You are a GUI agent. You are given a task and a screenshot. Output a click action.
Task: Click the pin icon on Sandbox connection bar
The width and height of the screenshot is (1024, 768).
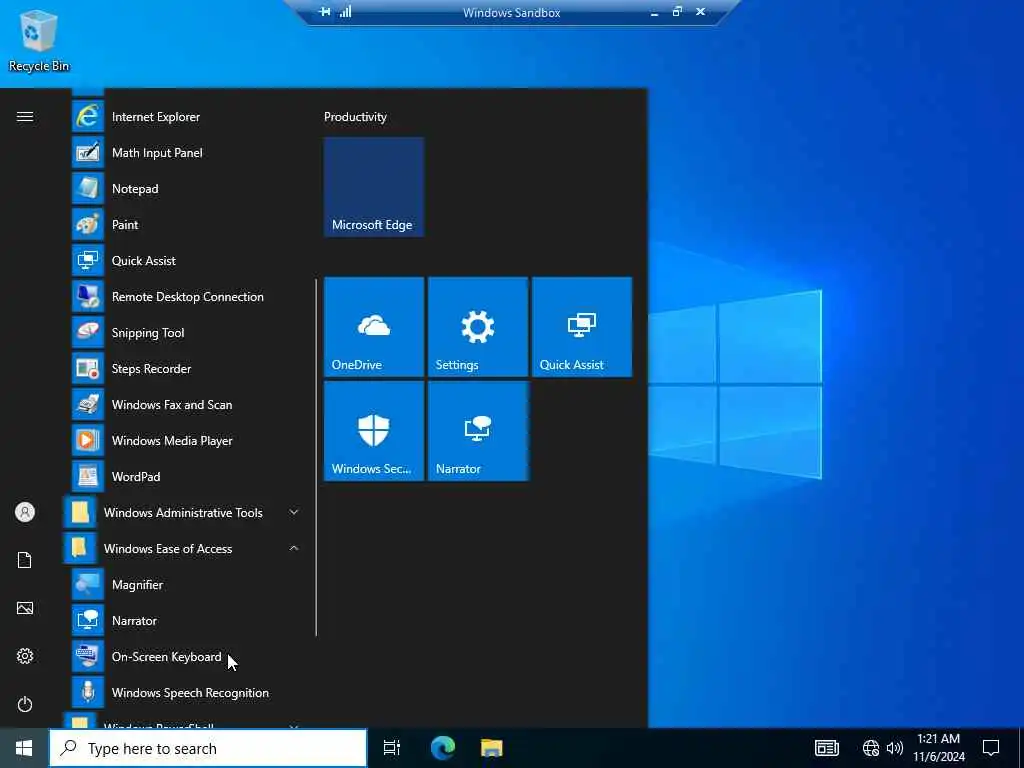(x=325, y=12)
